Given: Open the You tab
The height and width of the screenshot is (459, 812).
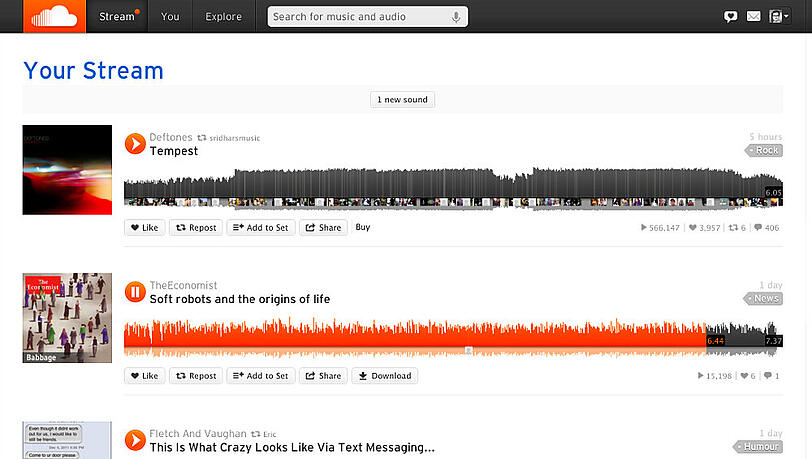Looking at the screenshot, I should coord(170,16).
